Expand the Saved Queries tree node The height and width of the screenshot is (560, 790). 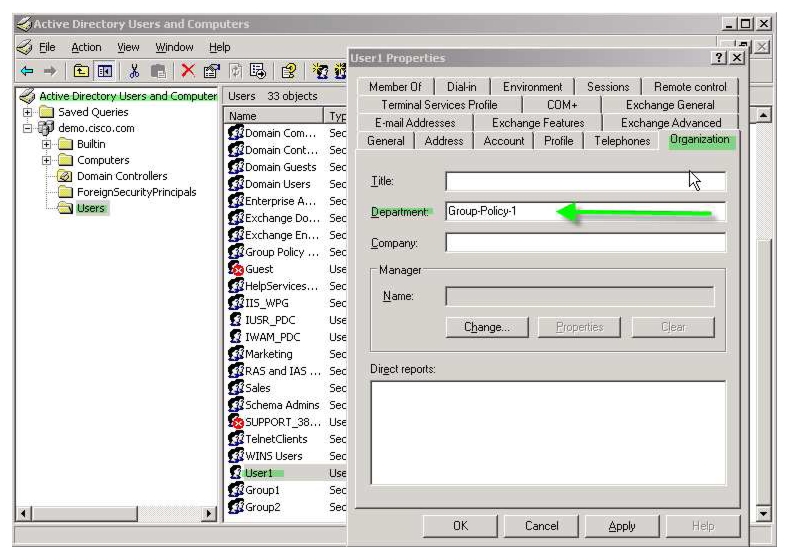(28, 112)
